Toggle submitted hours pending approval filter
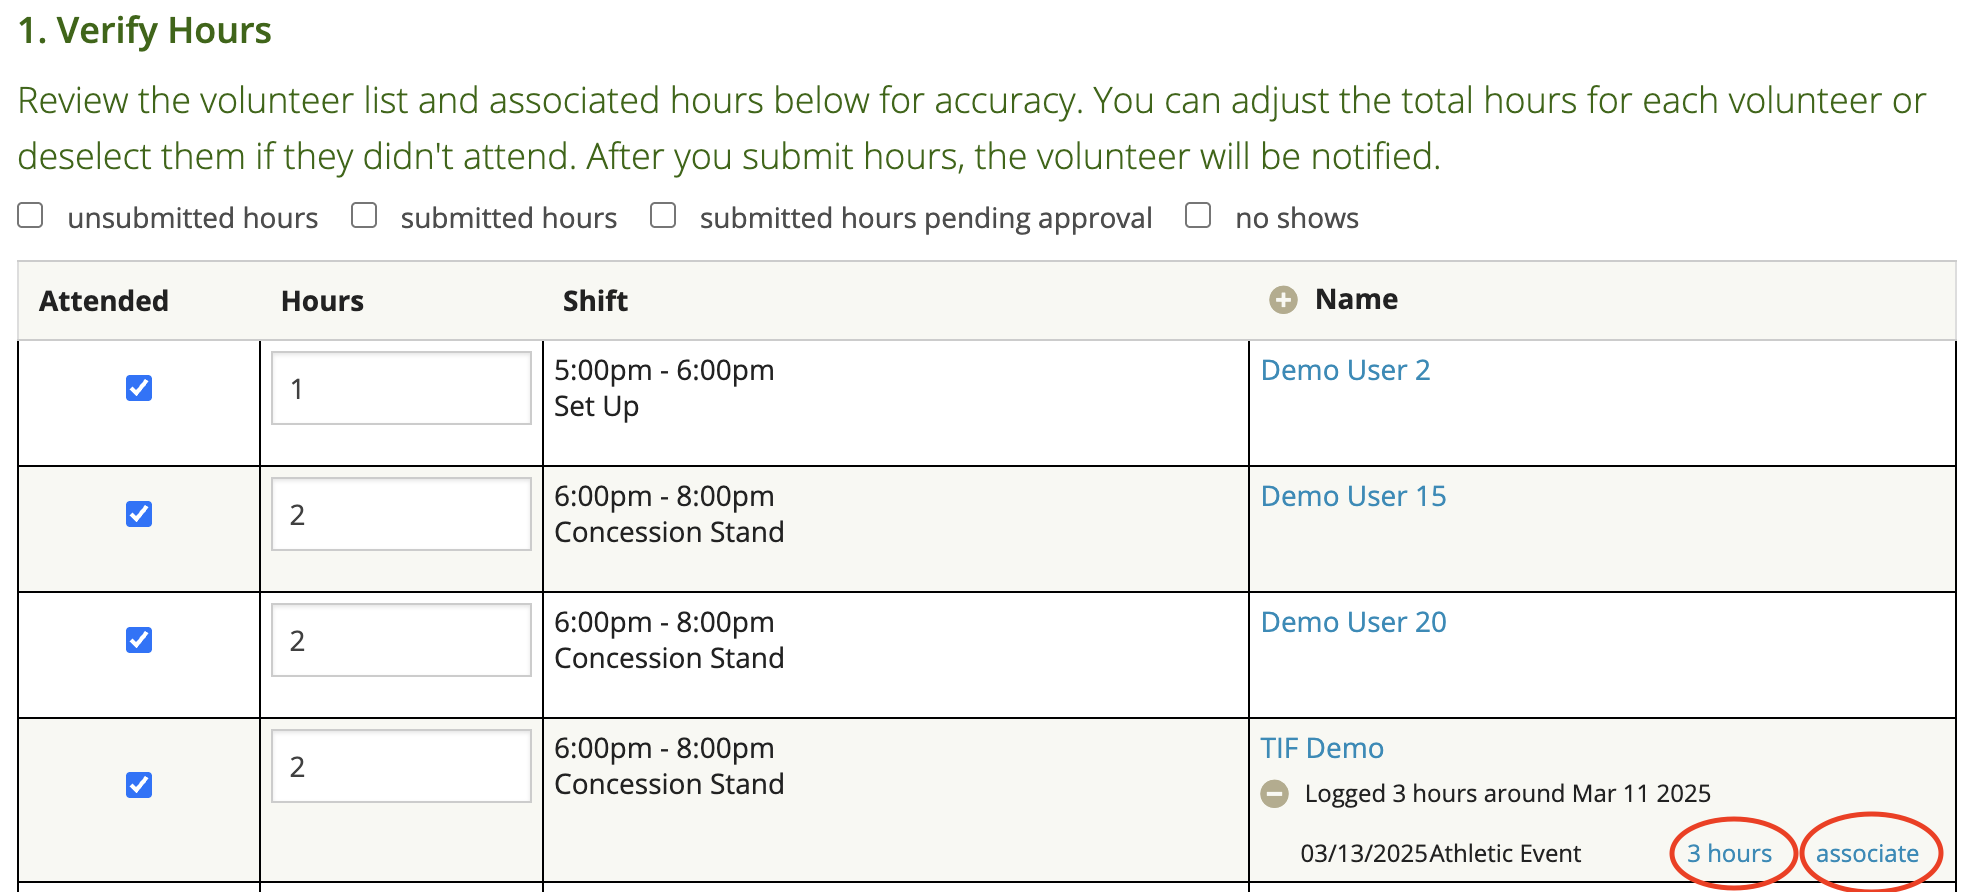 (x=663, y=216)
